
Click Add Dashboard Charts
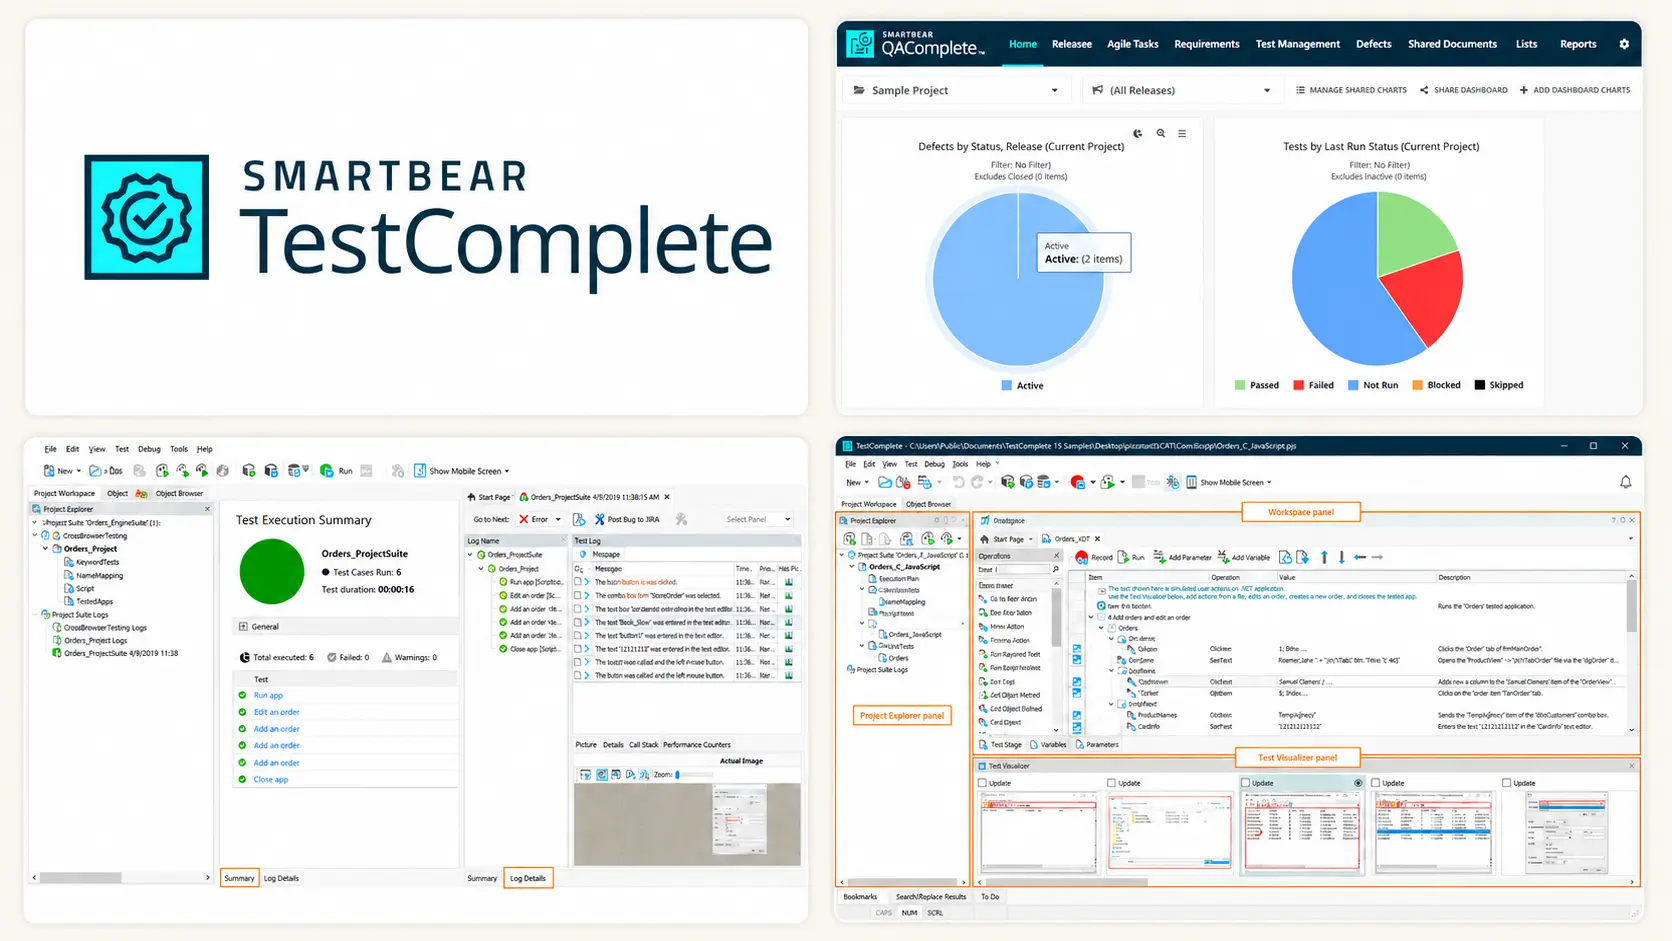[1575, 90]
